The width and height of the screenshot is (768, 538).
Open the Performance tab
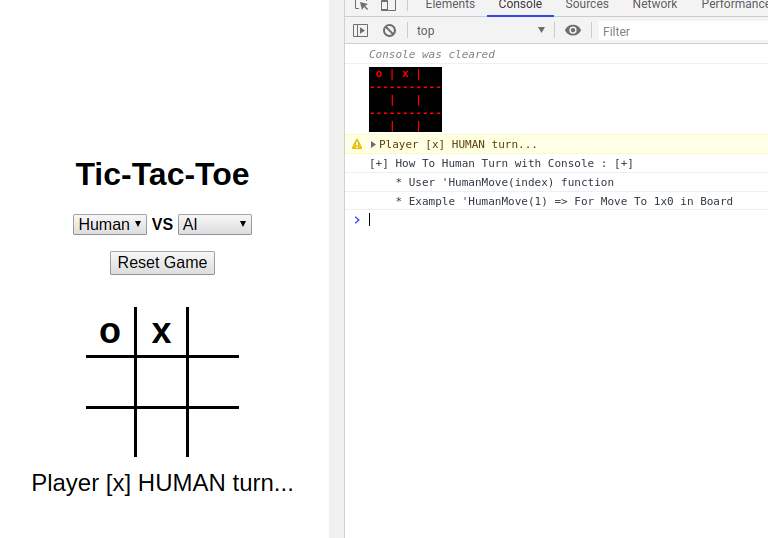click(734, 5)
